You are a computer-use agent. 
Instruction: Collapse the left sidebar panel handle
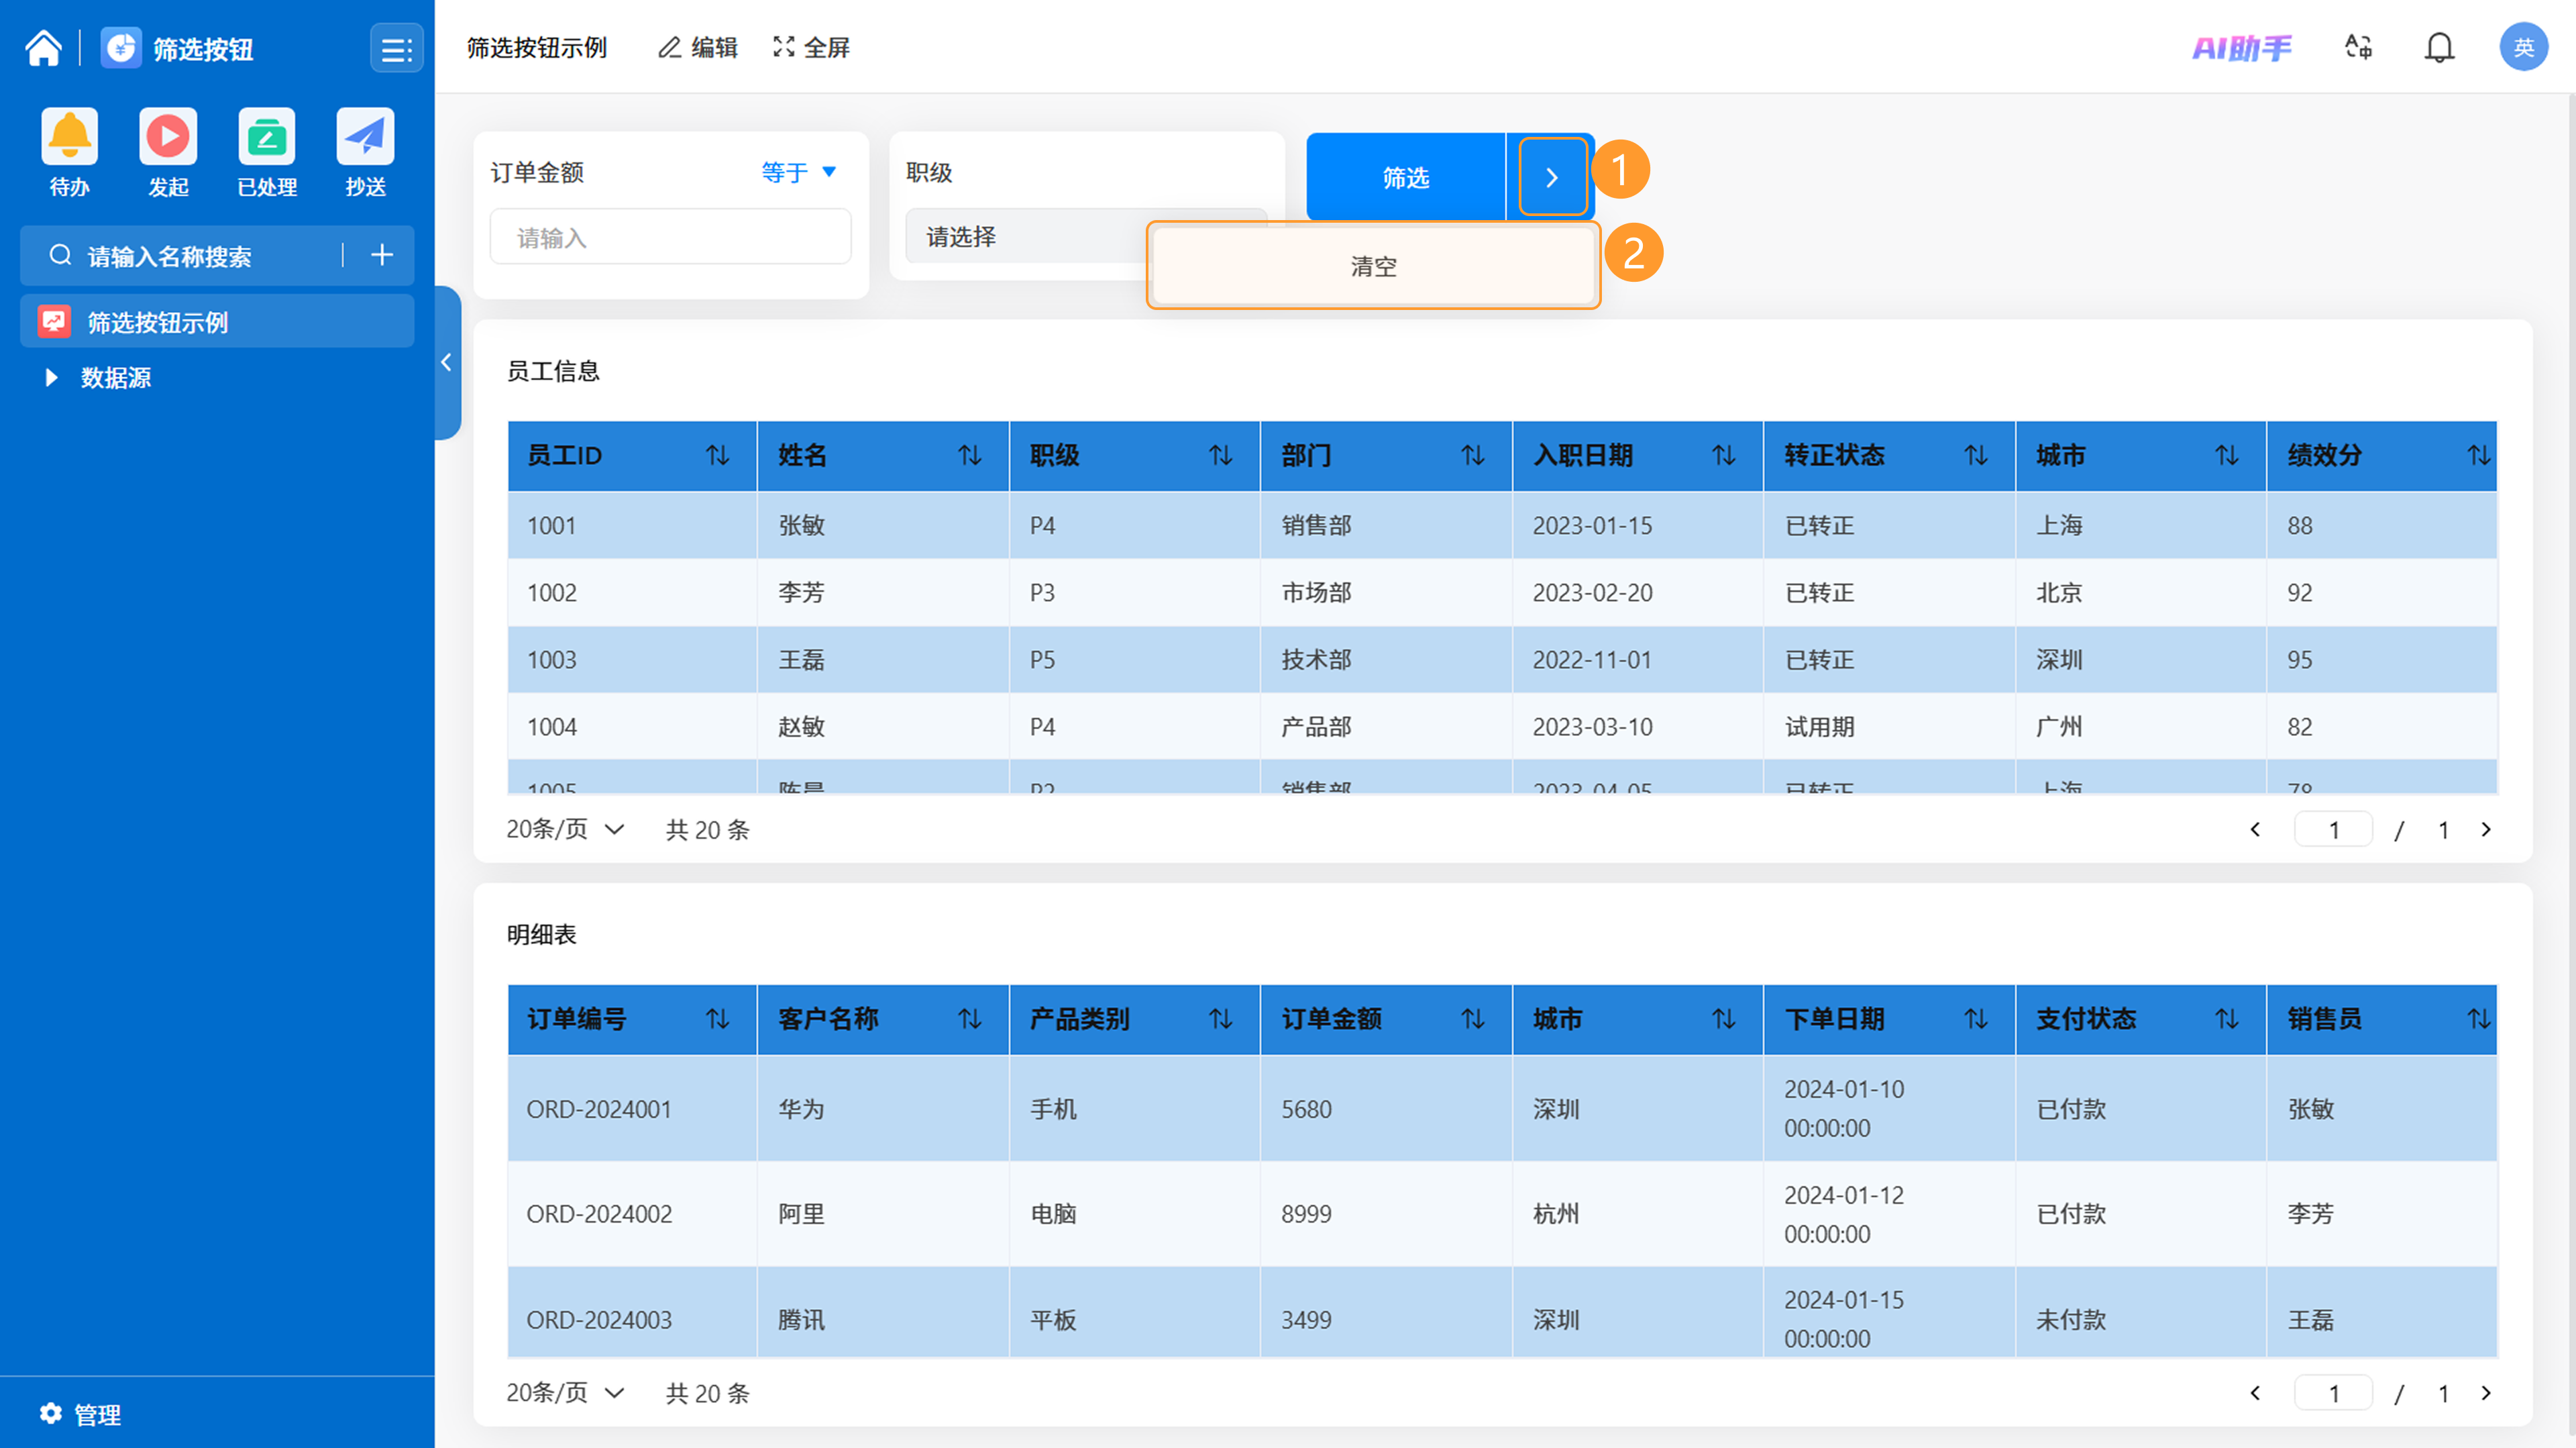[447, 362]
